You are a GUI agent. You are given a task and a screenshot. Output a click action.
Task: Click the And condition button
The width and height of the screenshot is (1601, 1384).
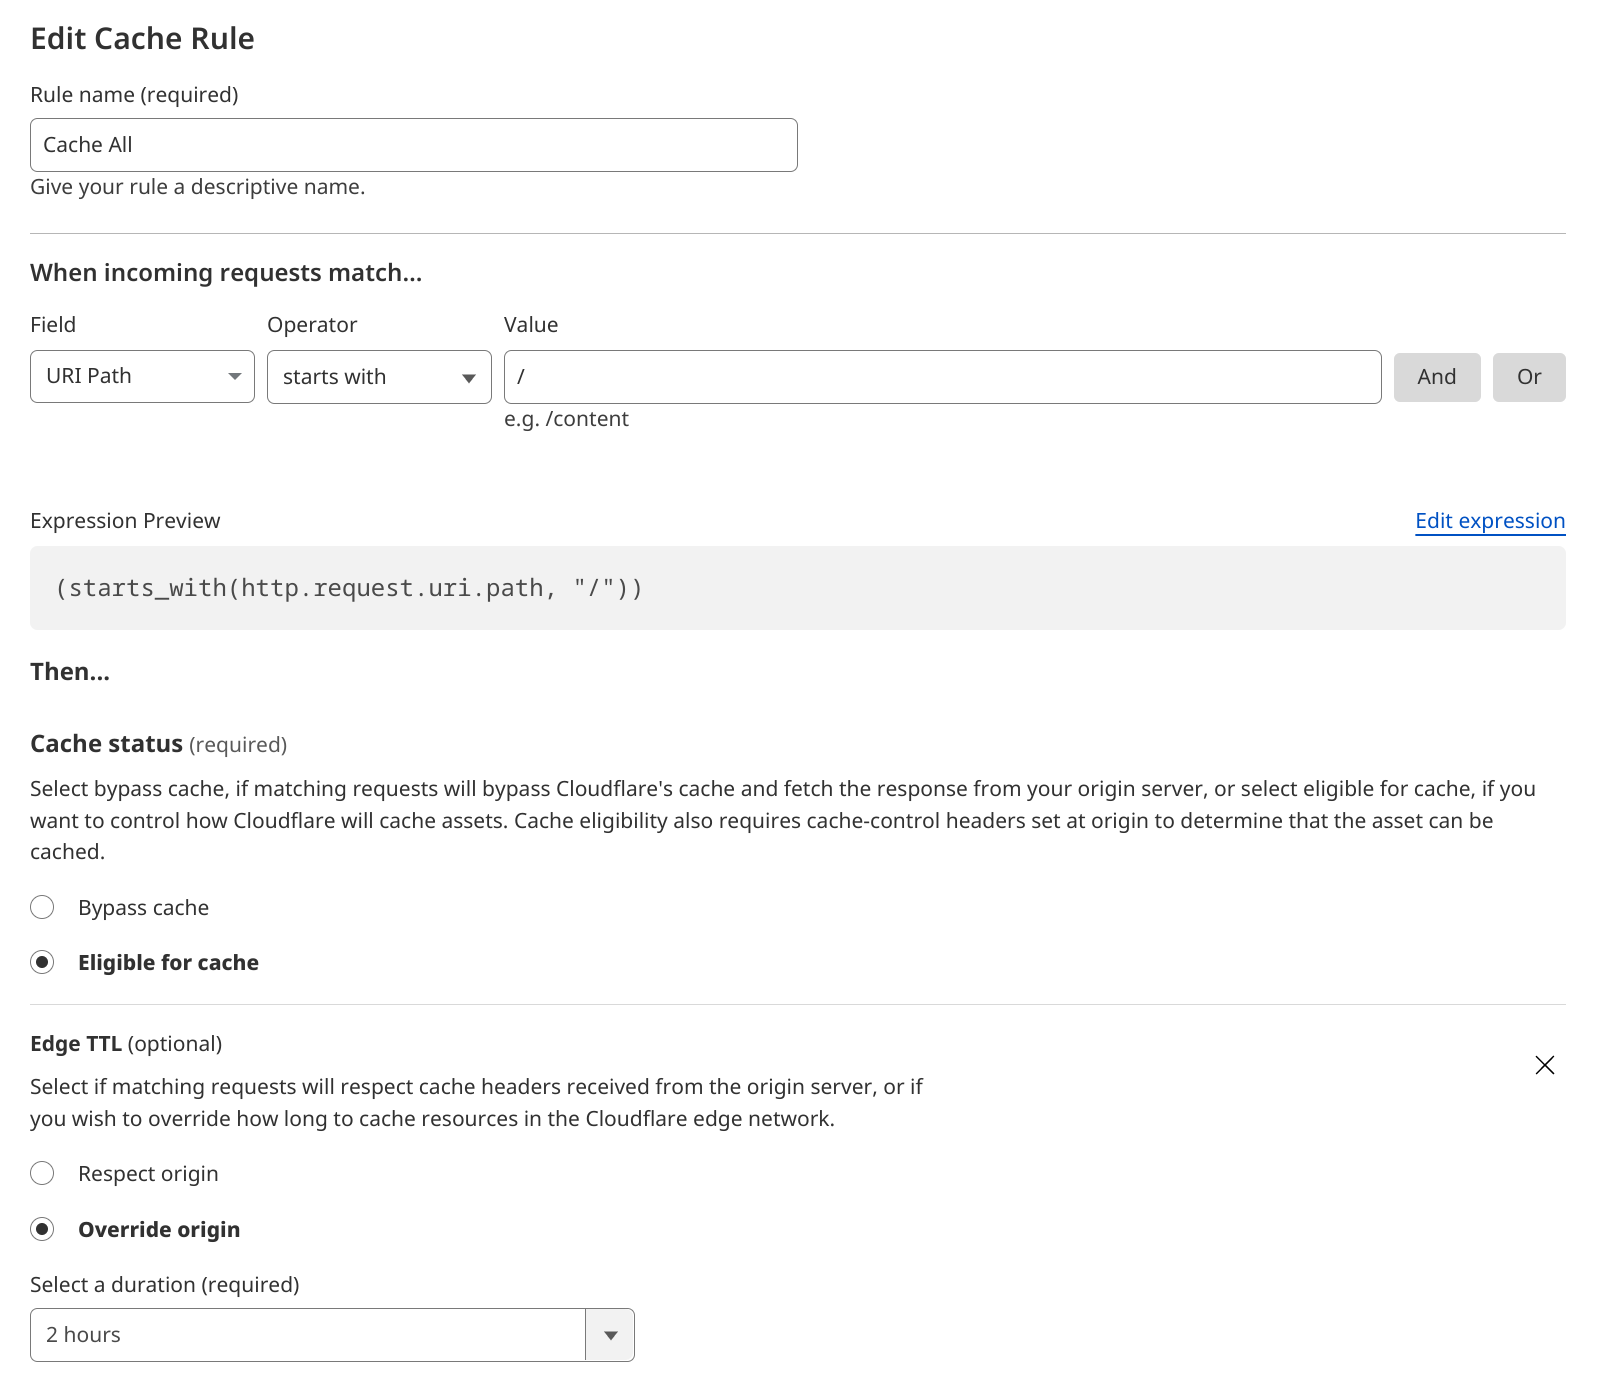coord(1437,377)
